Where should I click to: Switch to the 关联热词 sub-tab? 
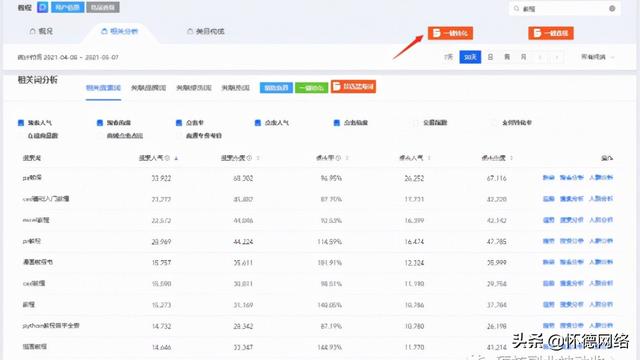coord(236,88)
